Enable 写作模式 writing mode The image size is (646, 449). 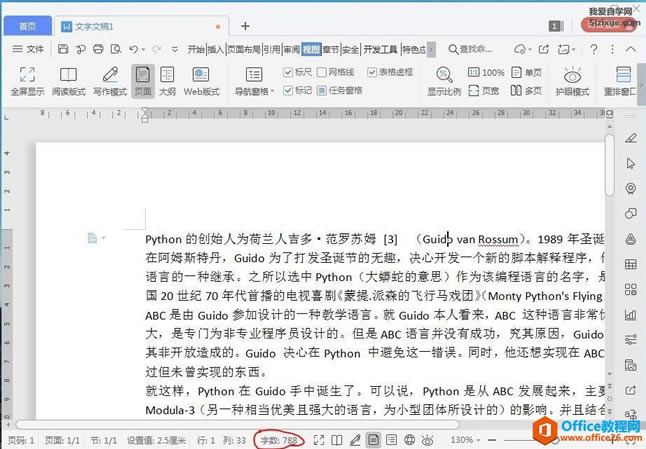[x=110, y=81]
